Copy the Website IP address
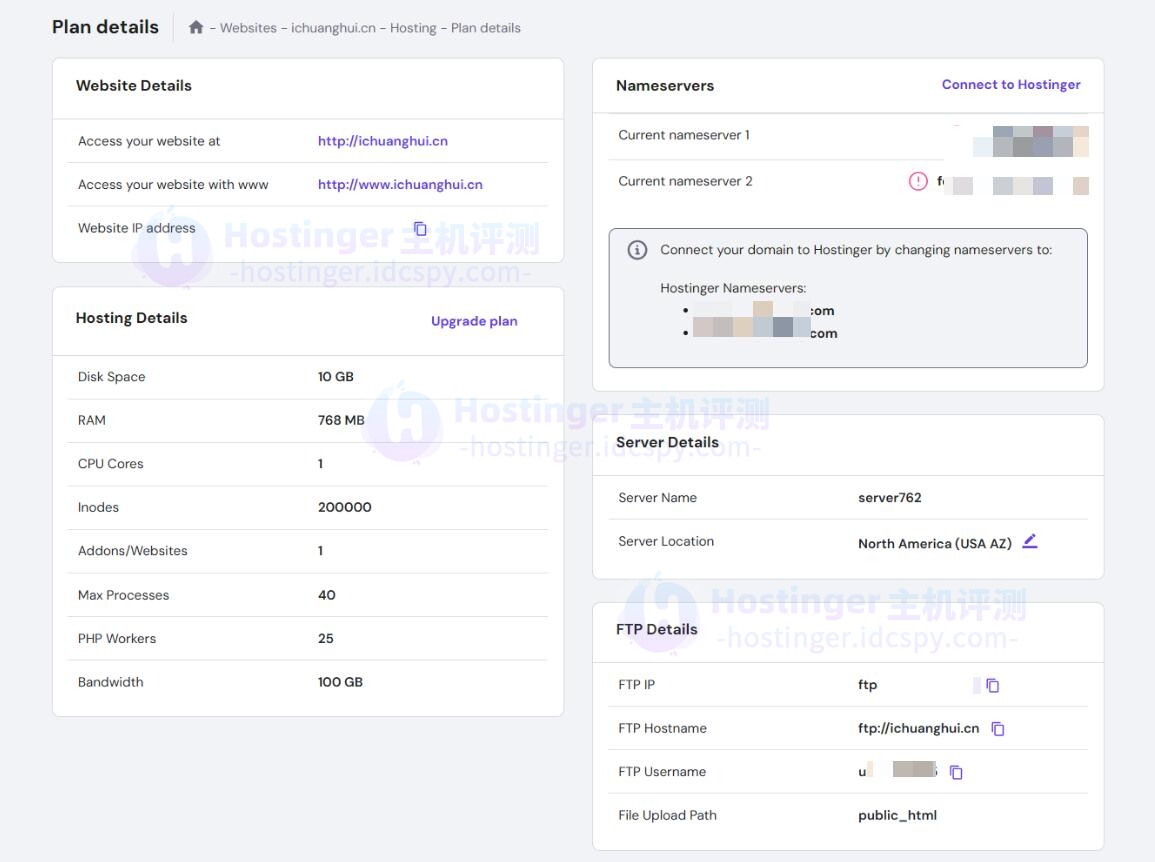Image resolution: width=1155 pixels, height=862 pixels. [x=420, y=229]
